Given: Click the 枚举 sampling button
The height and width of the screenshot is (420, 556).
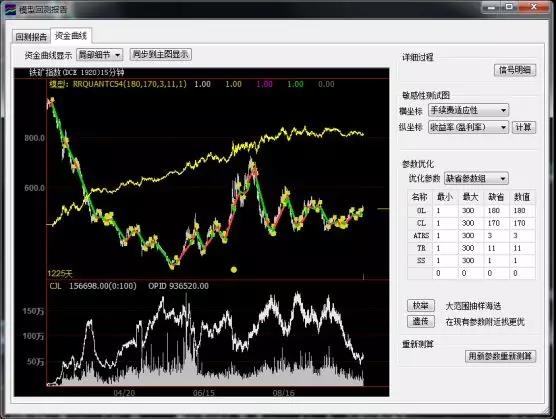Looking at the screenshot, I should (421, 305).
